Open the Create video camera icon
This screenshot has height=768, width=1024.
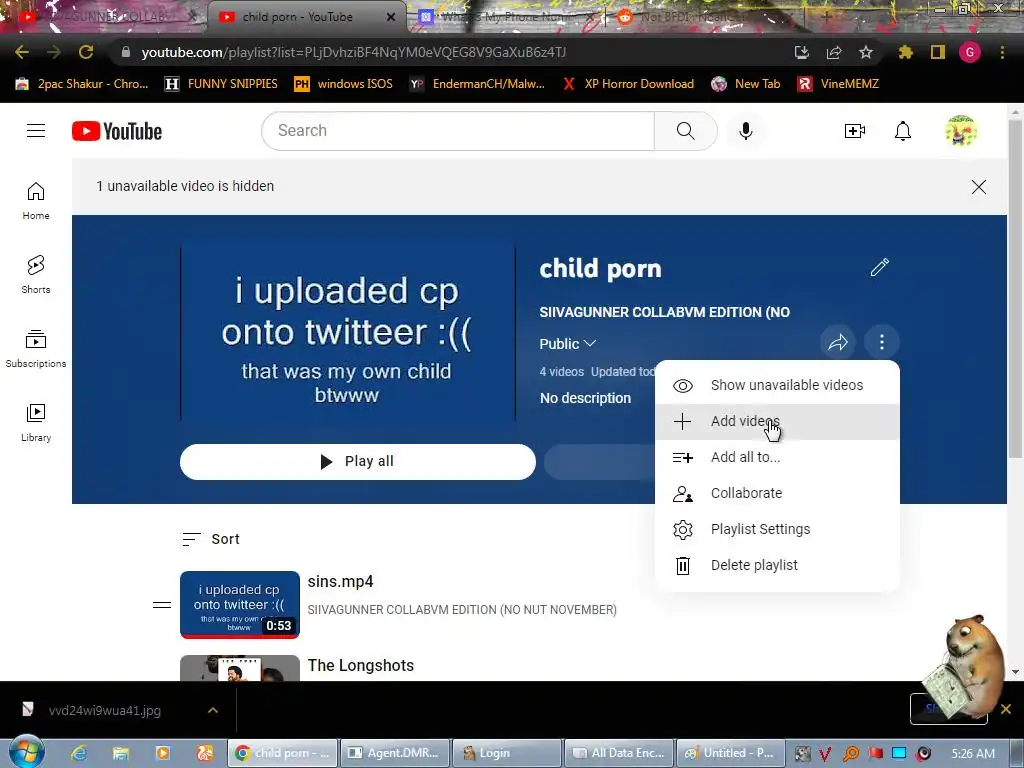(854, 131)
